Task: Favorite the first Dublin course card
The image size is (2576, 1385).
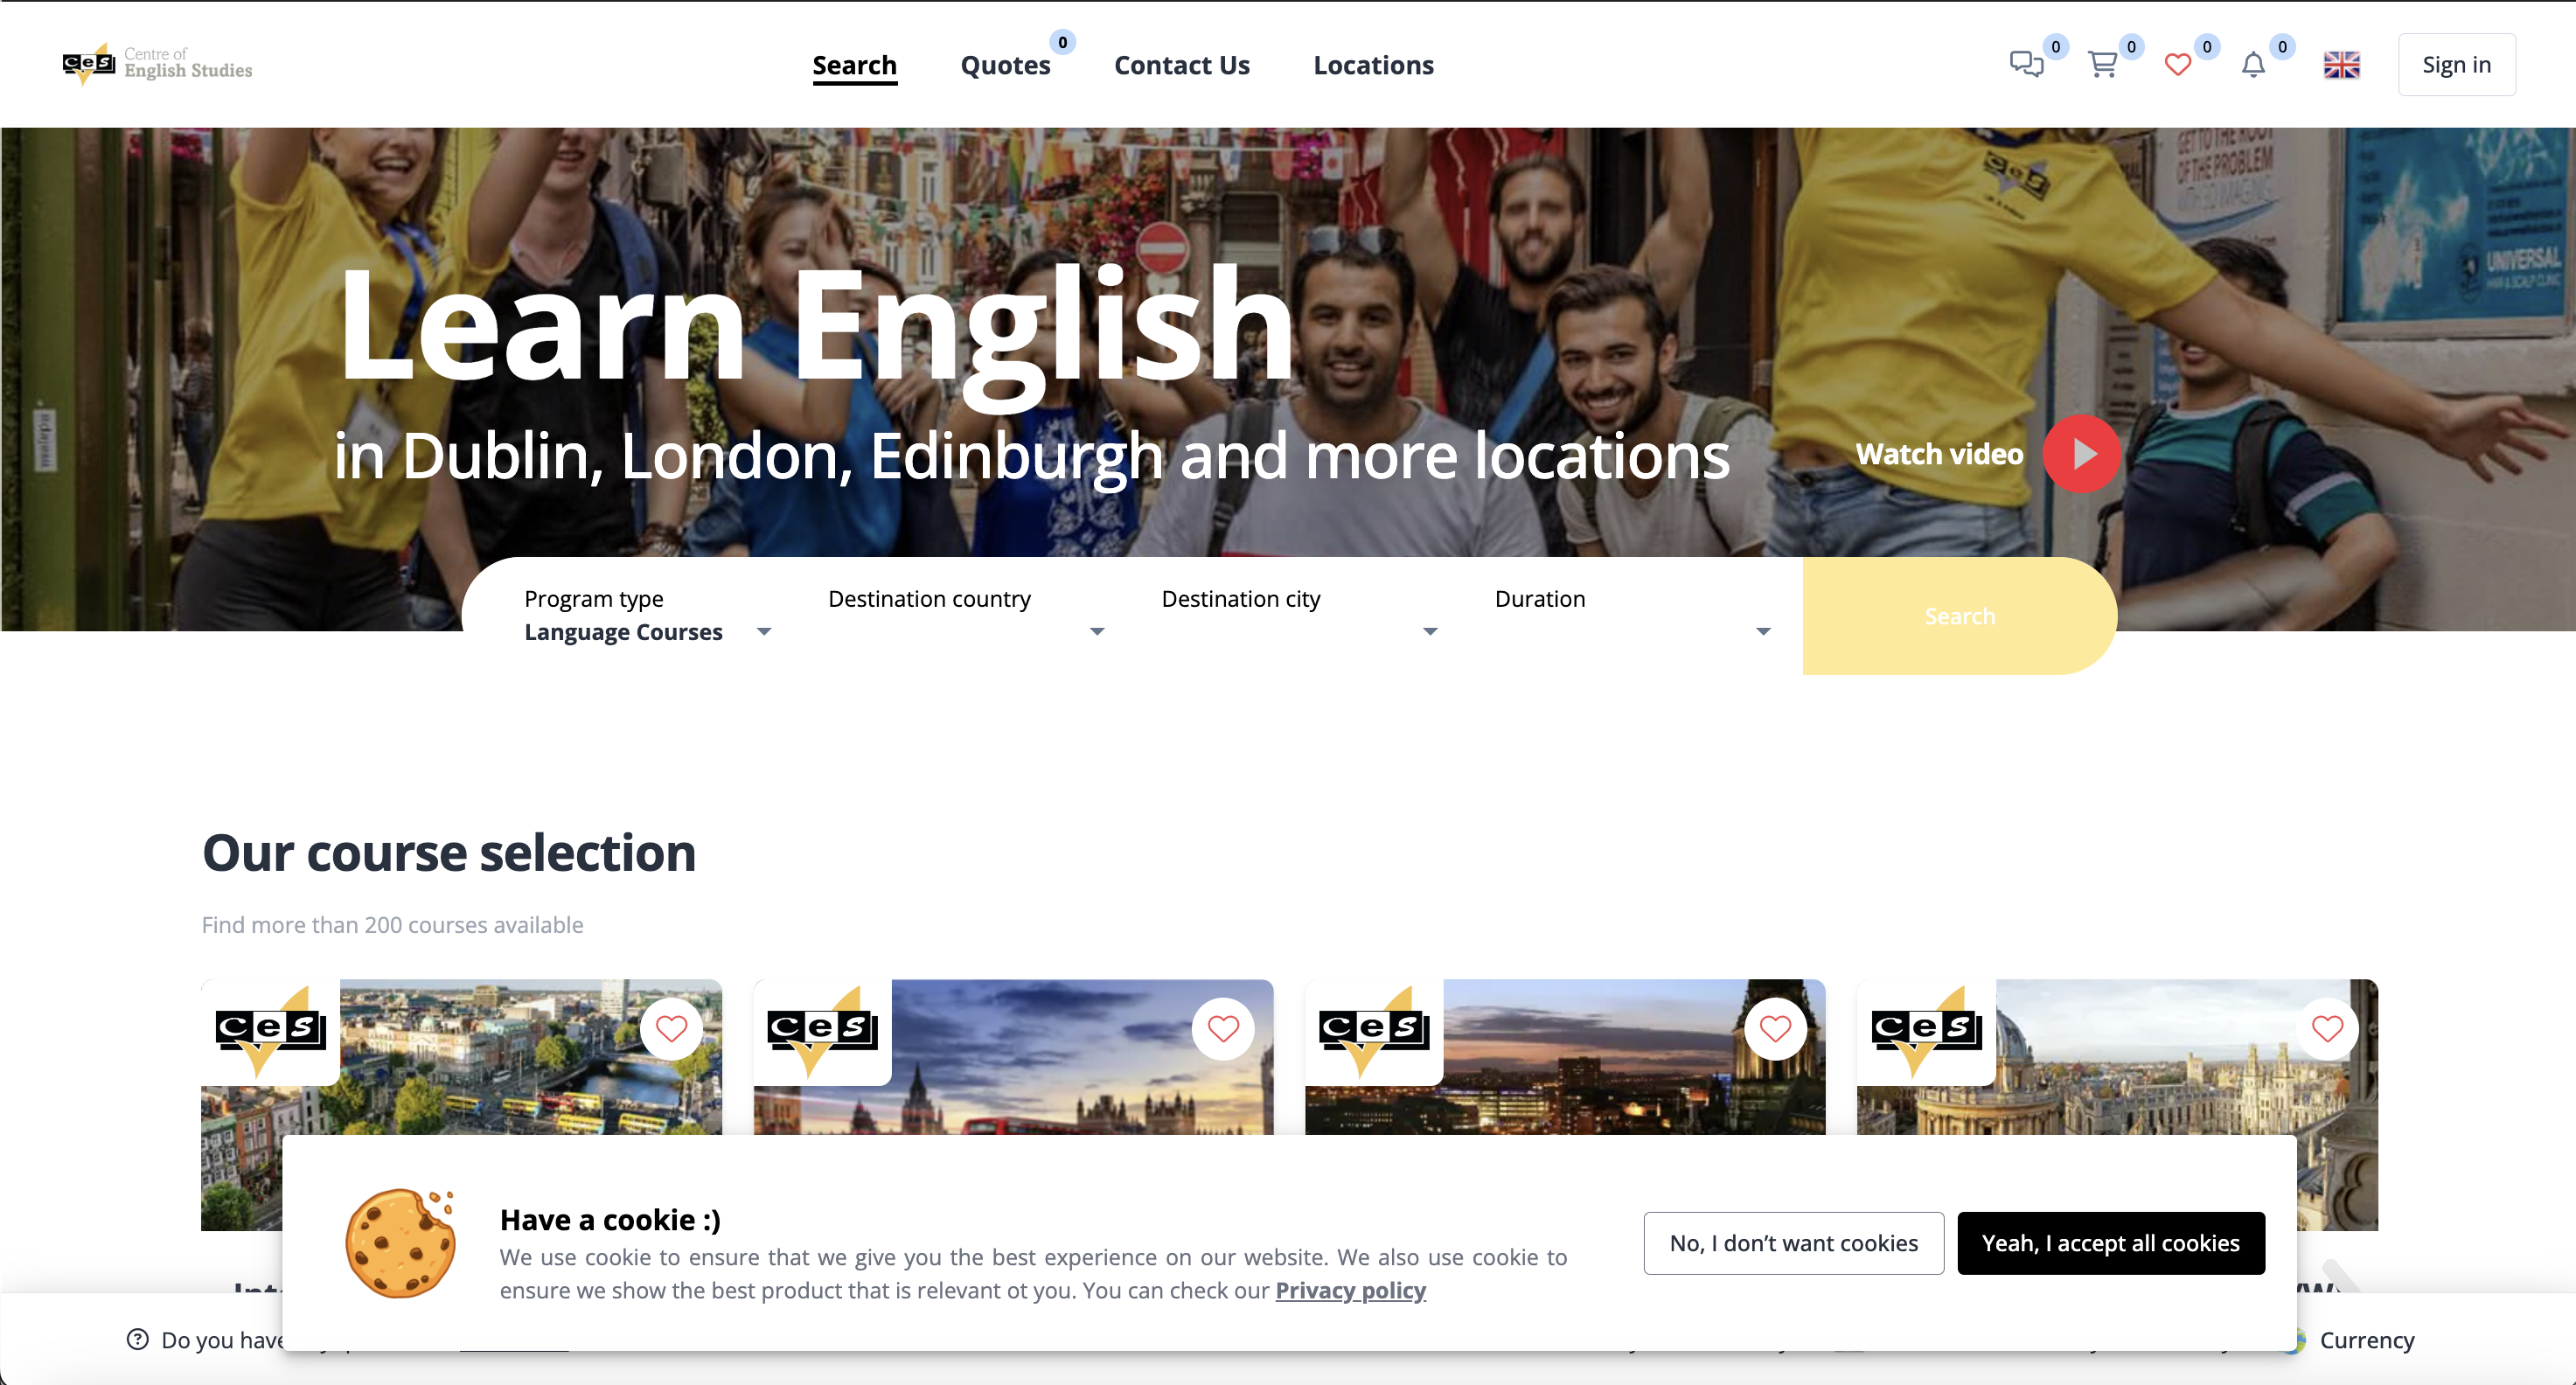Action: [x=671, y=1028]
